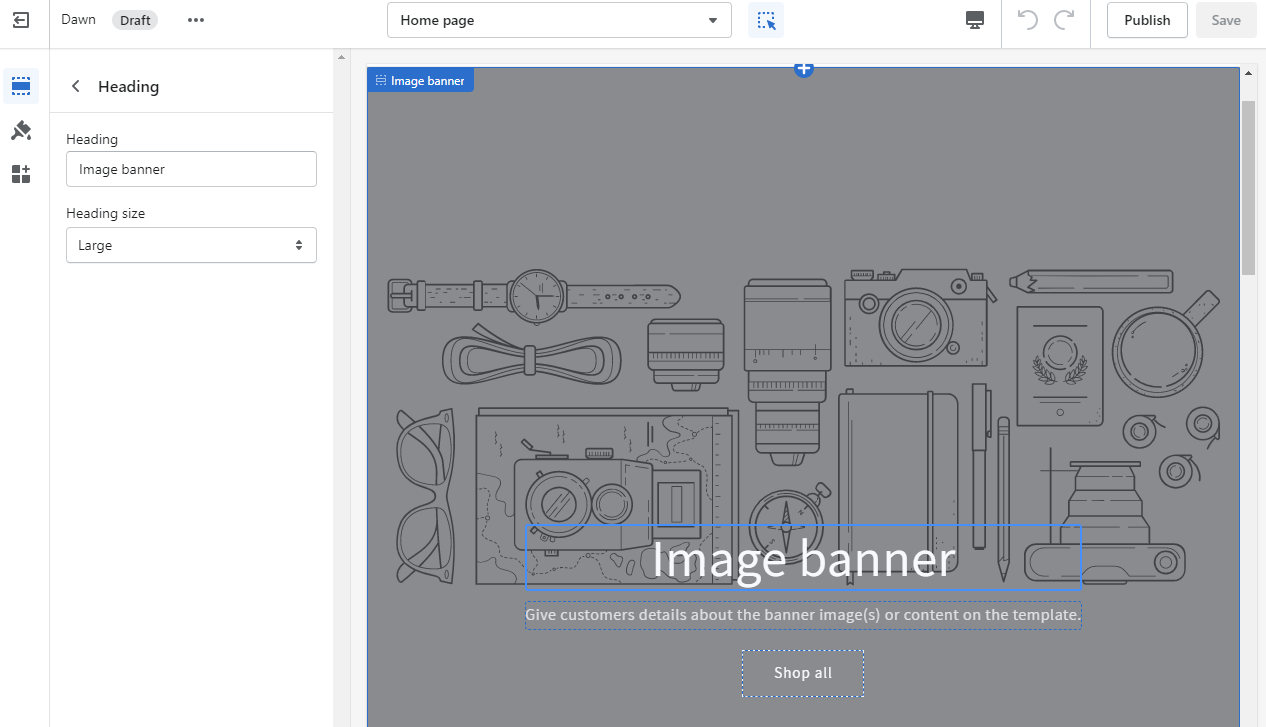
Task: Select the Image banner section label
Action: 420,81
